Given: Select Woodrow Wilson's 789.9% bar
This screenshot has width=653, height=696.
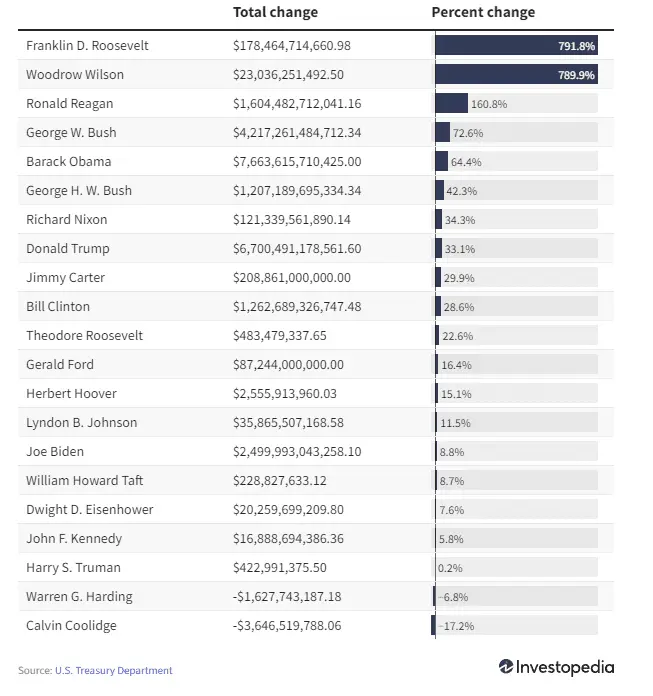Looking at the screenshot, I should (516, 75).
